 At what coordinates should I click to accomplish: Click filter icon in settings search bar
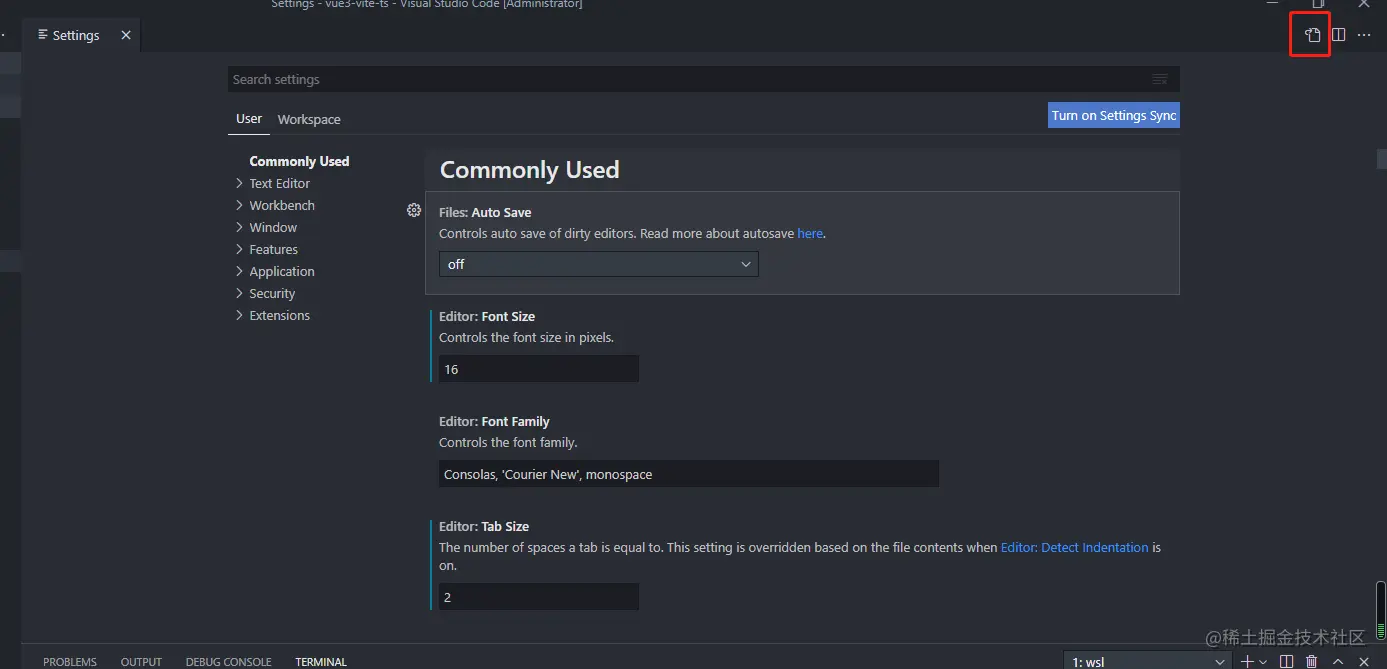click(1160, 79)
